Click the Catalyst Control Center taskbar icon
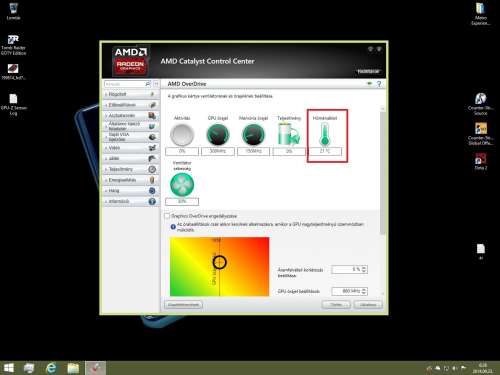The image size is (500, 375). pyautogui.click(x=95, y=368)
